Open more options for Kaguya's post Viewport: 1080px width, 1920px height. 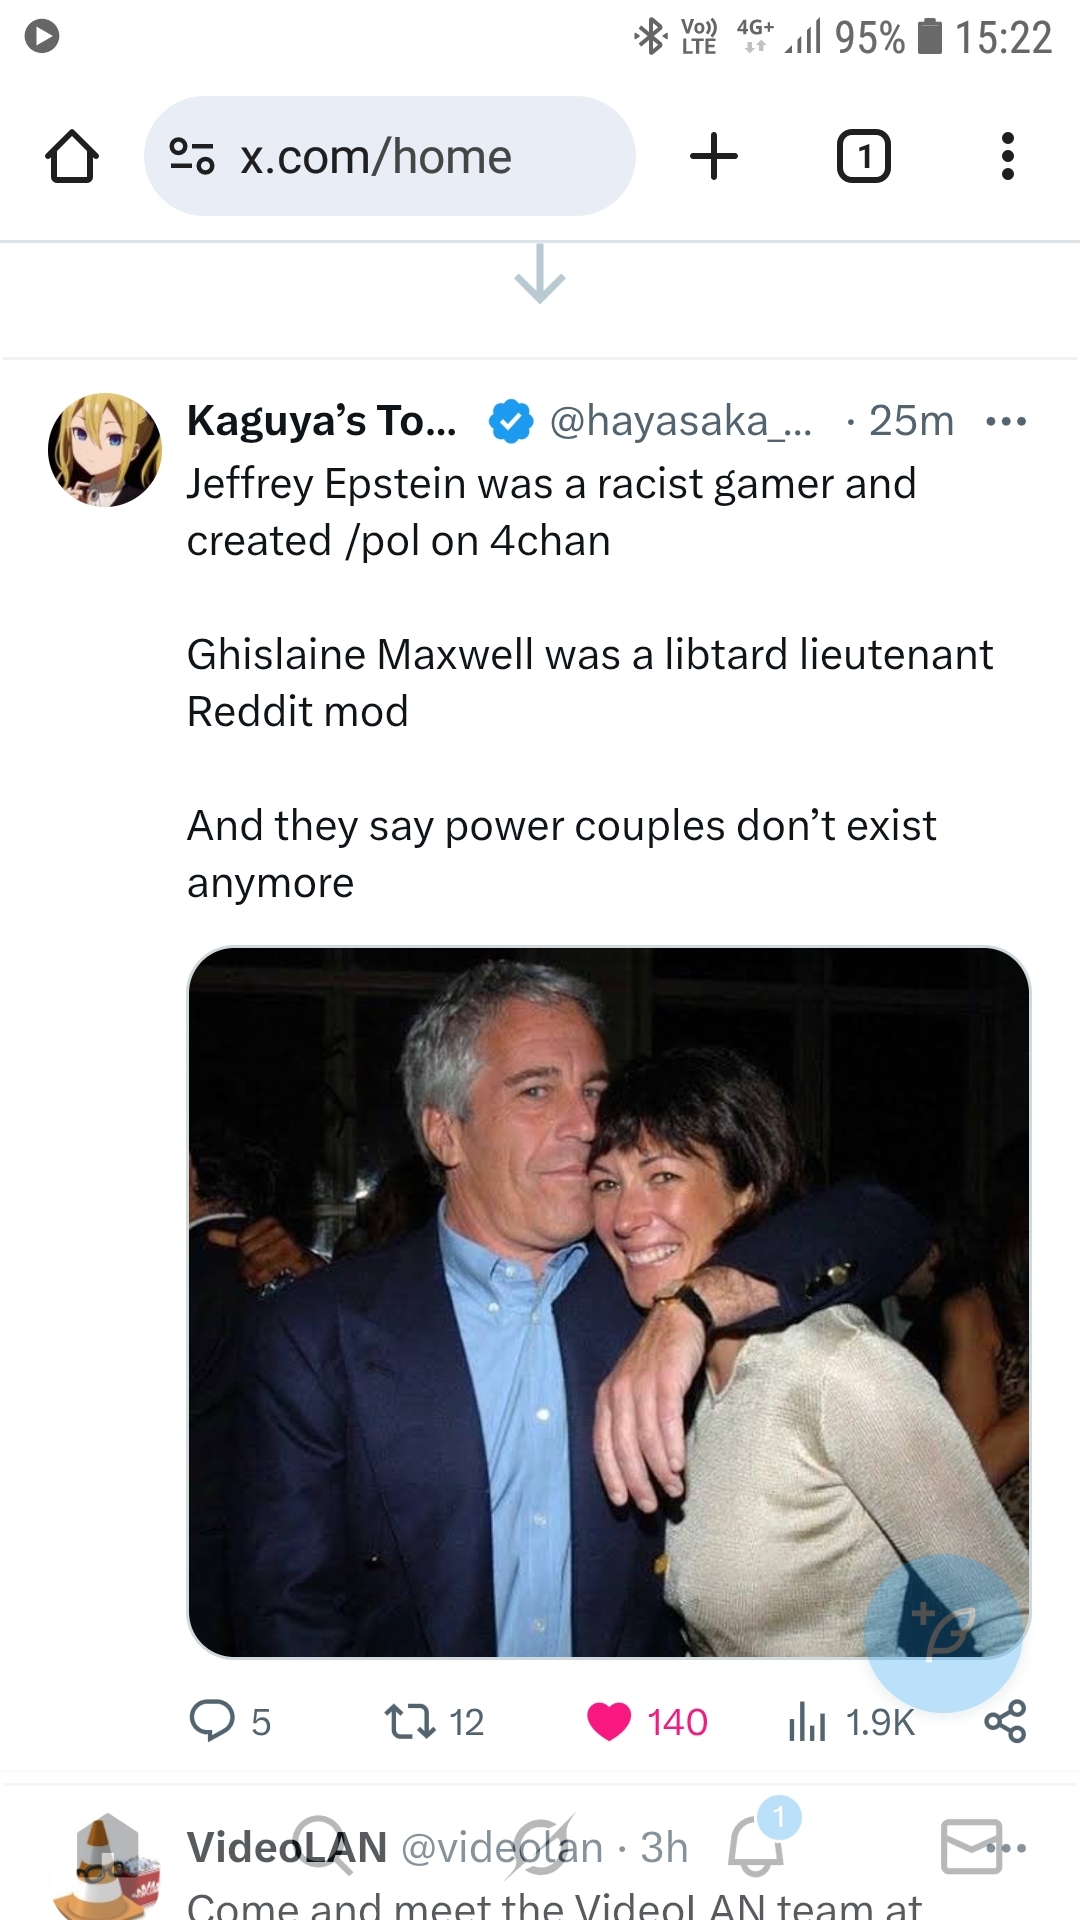[1006, 421]
